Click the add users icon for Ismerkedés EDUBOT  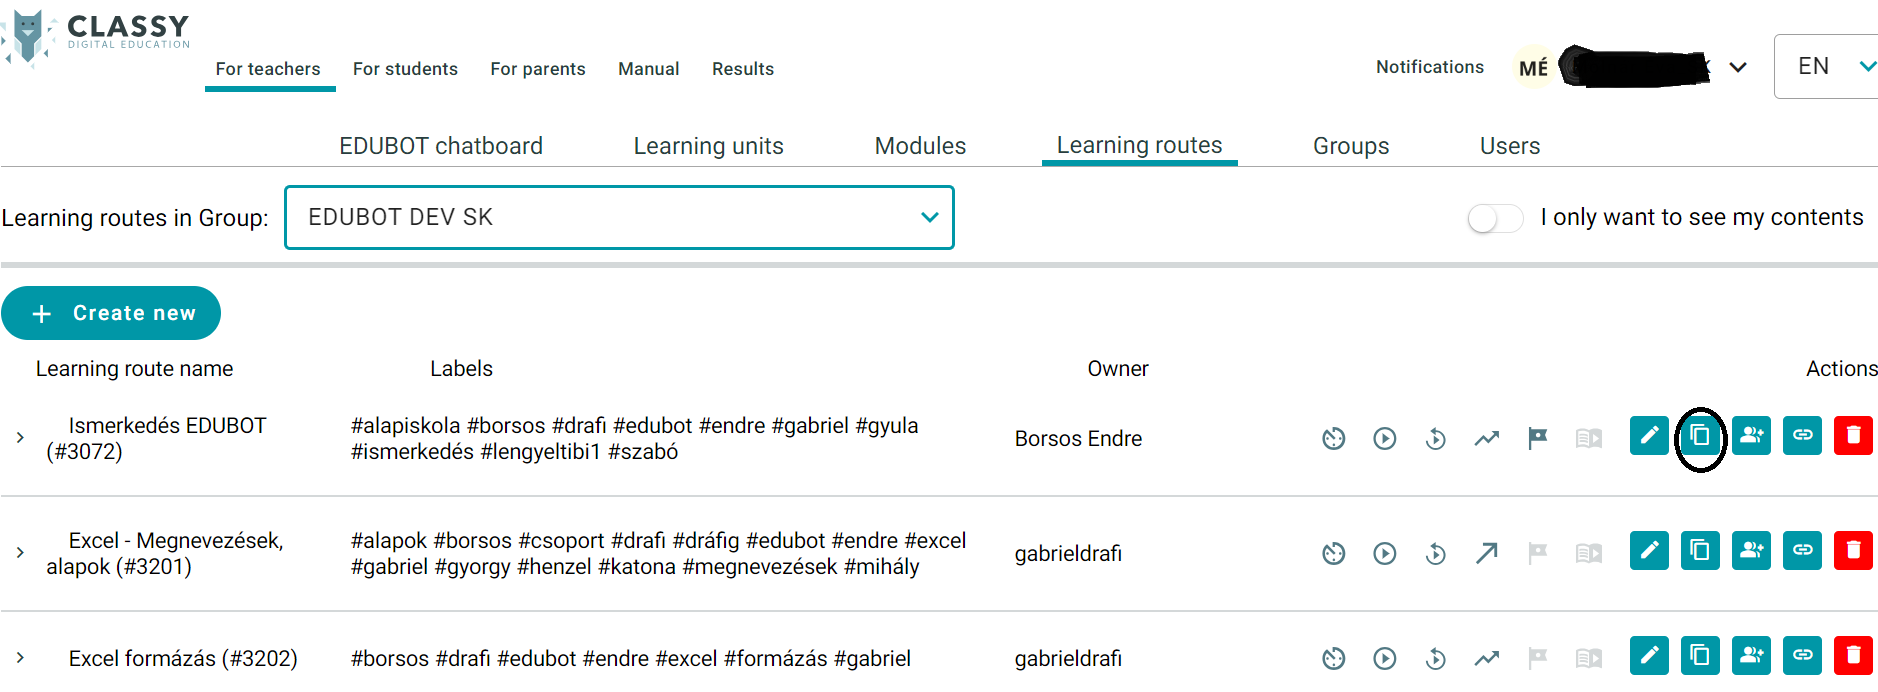[1751, 436]
